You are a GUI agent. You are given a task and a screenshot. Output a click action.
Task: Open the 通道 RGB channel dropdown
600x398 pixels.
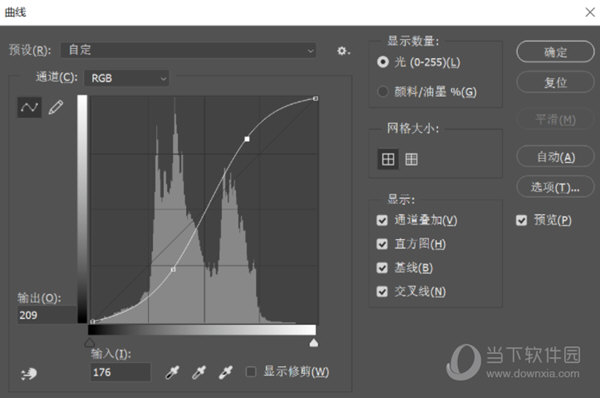click(x=127, y=78)
